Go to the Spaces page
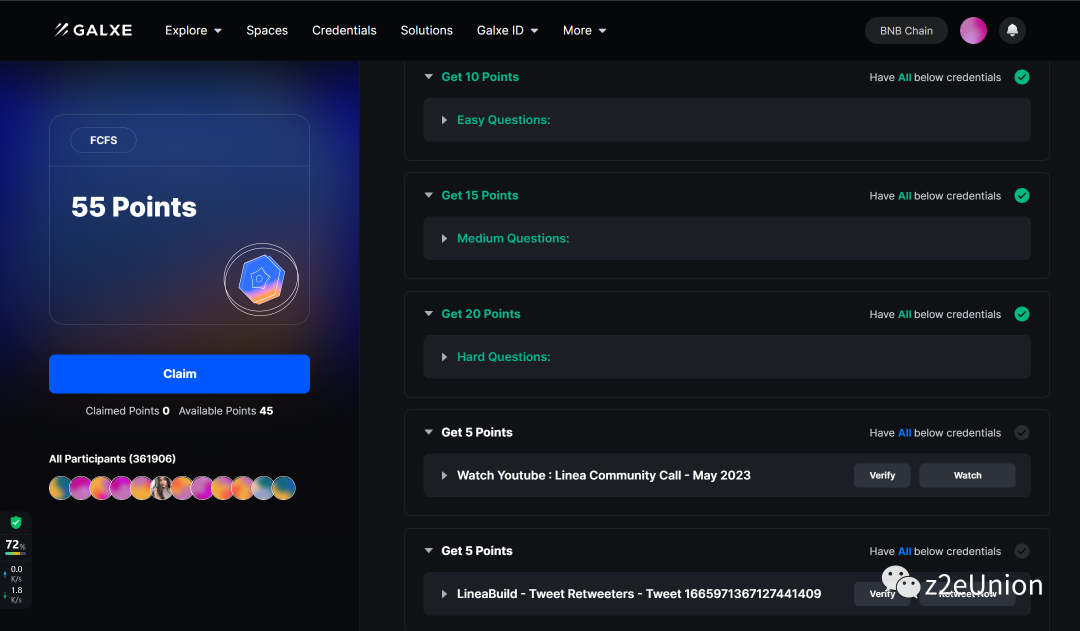This screenshot has width=1080, height=631. point(267,31)
